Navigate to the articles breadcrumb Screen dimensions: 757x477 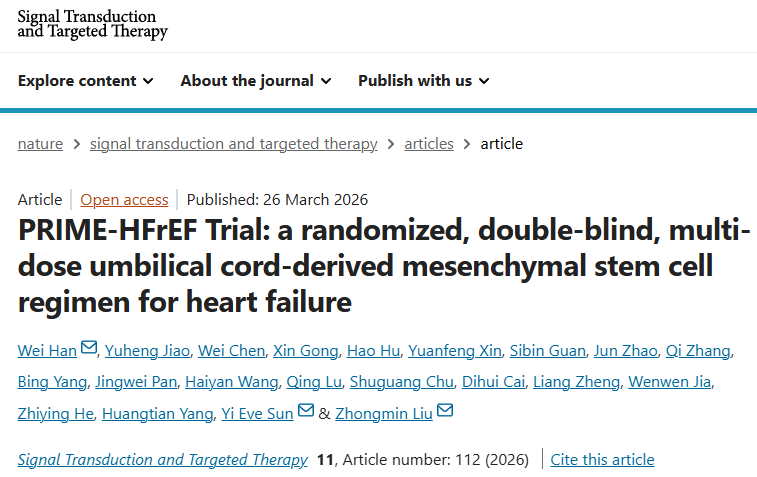point(429,143)
